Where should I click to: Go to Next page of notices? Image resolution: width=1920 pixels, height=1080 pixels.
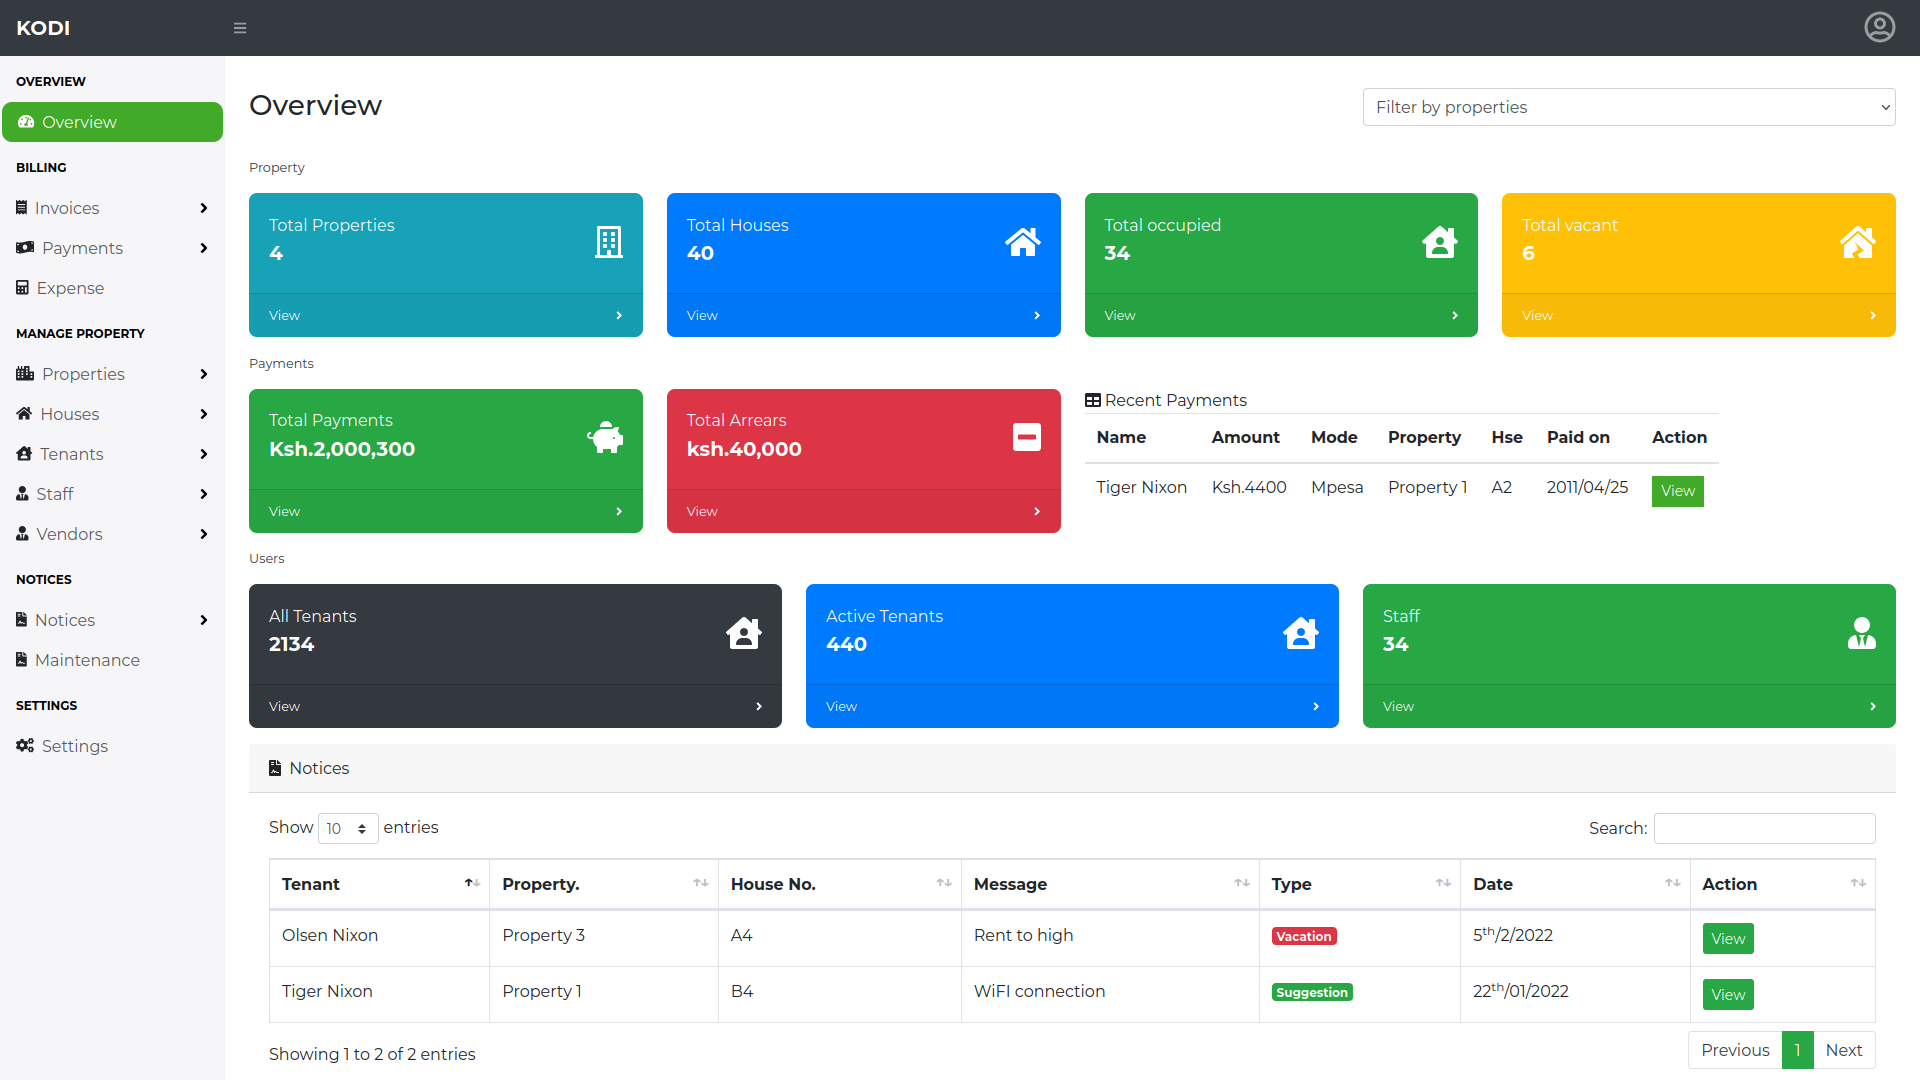click(x=1843, y=1050)
